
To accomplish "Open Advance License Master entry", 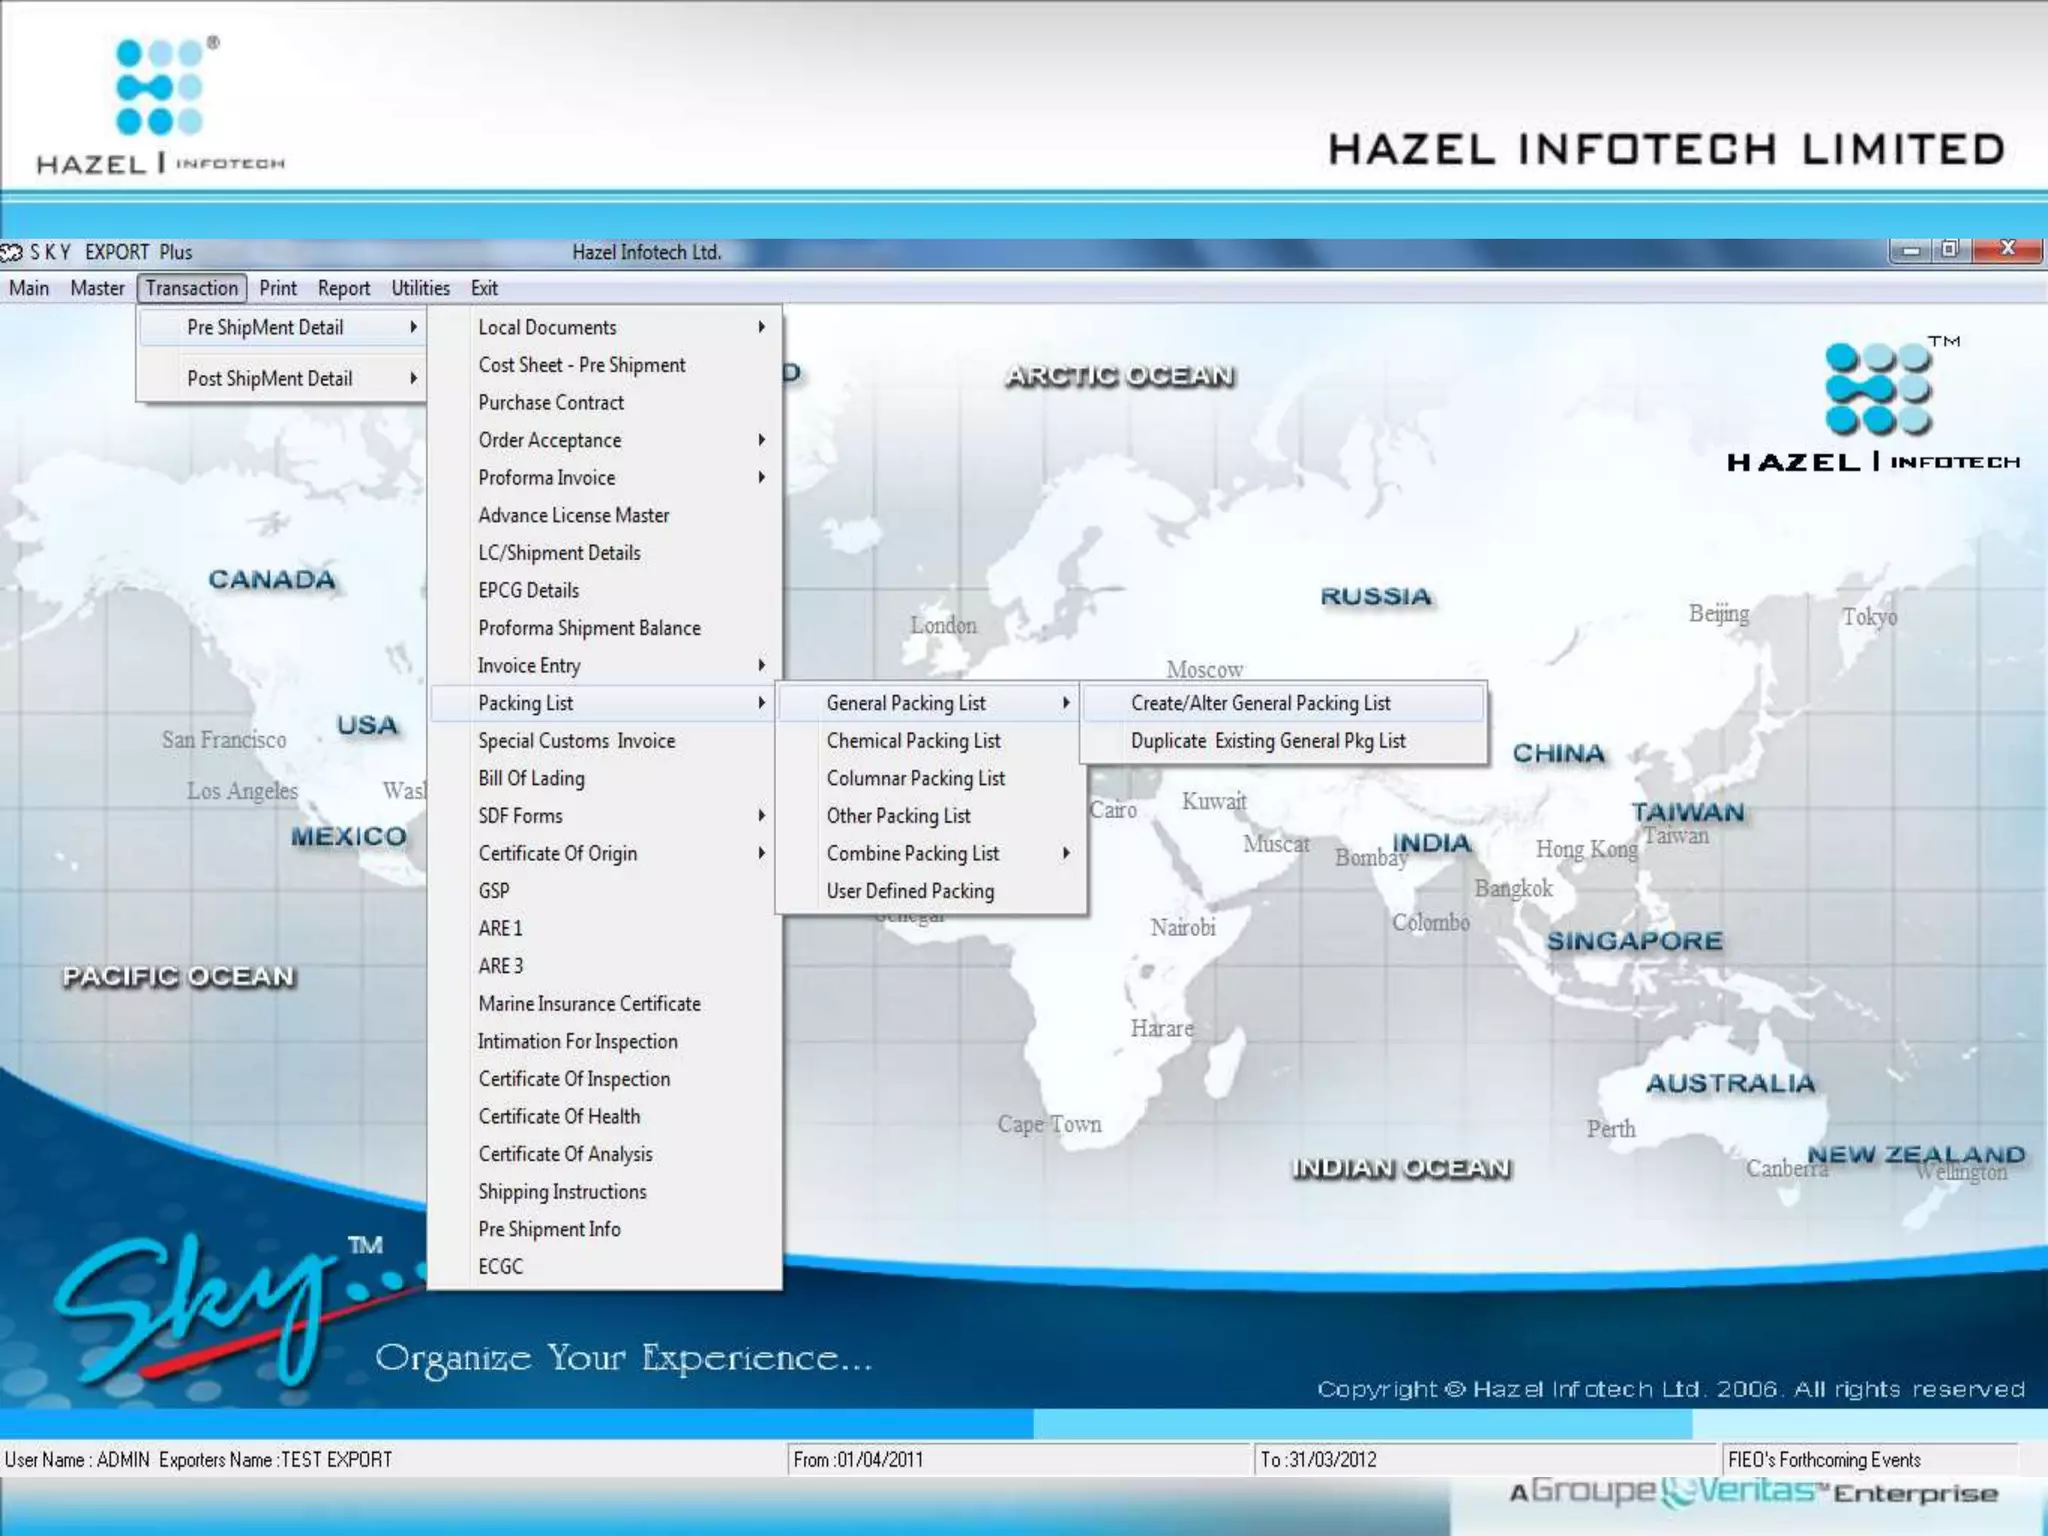I will pyautogui.click(x=573, y=515).
